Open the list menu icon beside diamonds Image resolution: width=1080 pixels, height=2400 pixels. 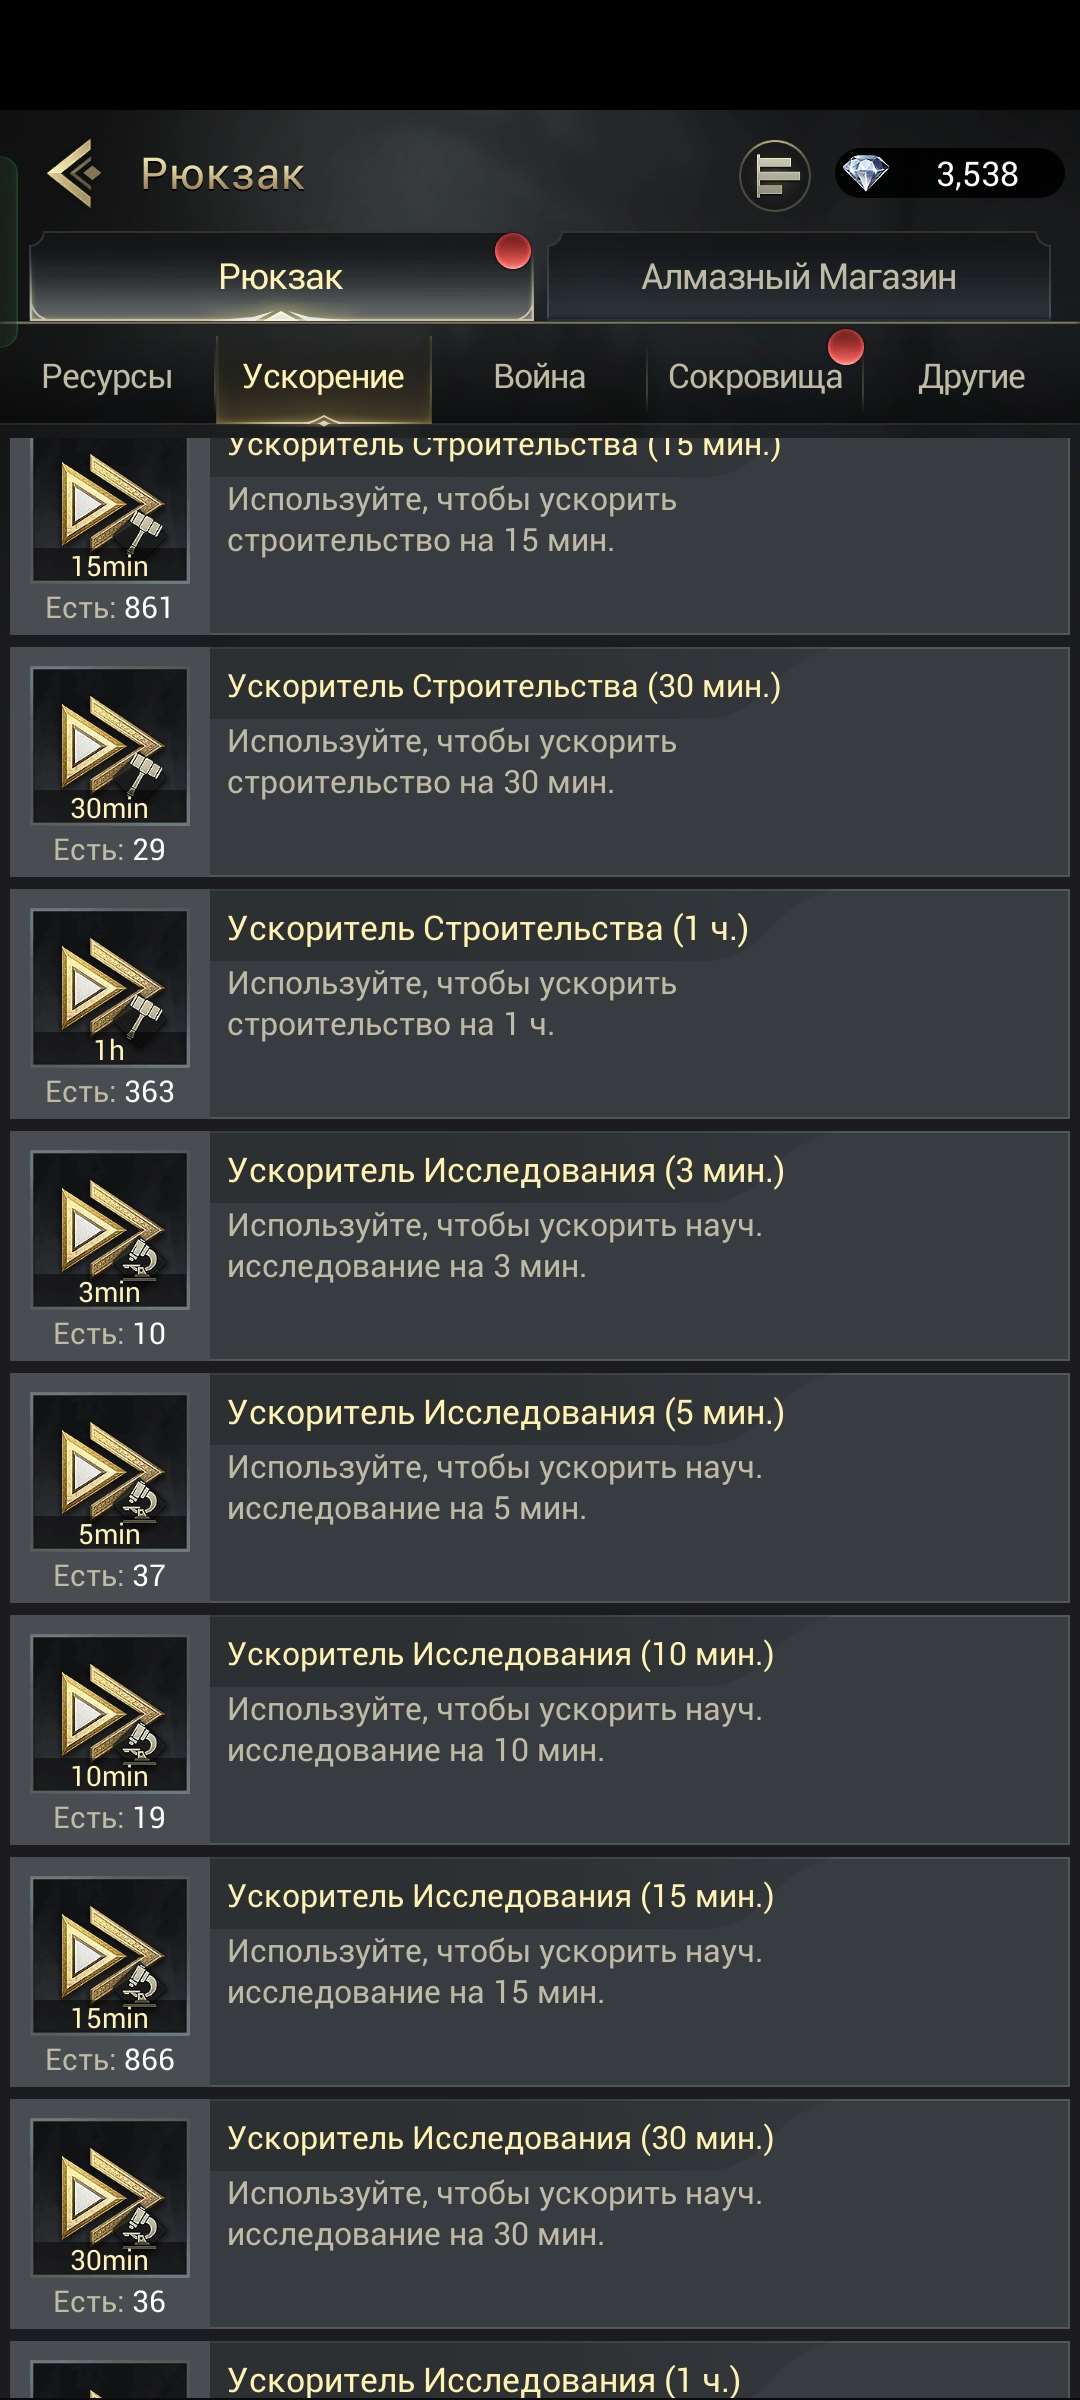(775, 176)
